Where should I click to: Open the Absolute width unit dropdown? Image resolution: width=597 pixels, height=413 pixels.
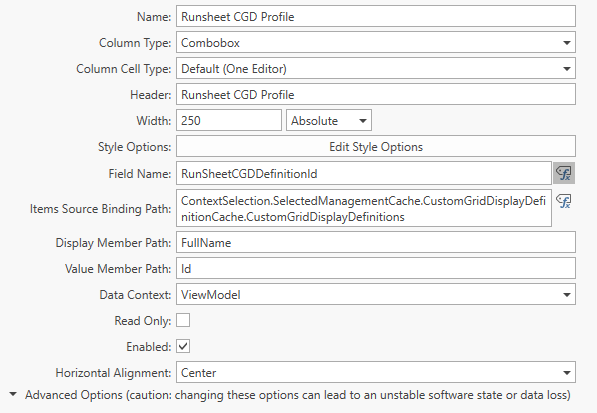(x=329, y=120)
